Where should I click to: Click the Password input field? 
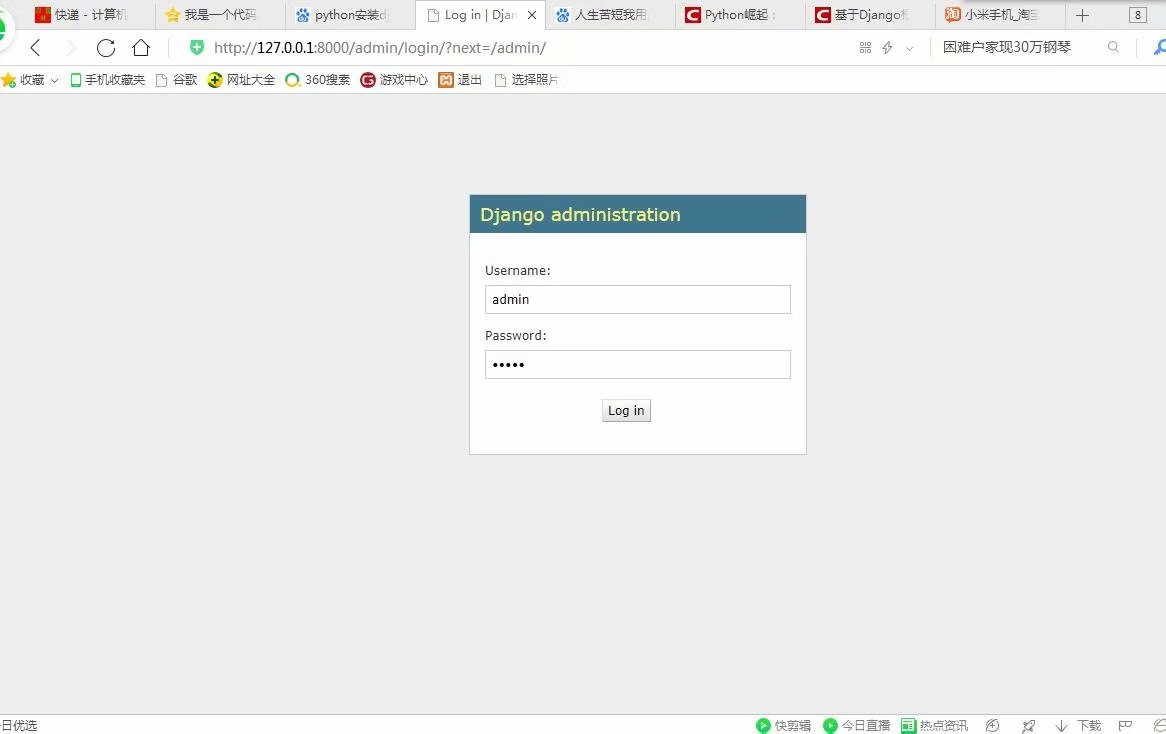(637, 364)
